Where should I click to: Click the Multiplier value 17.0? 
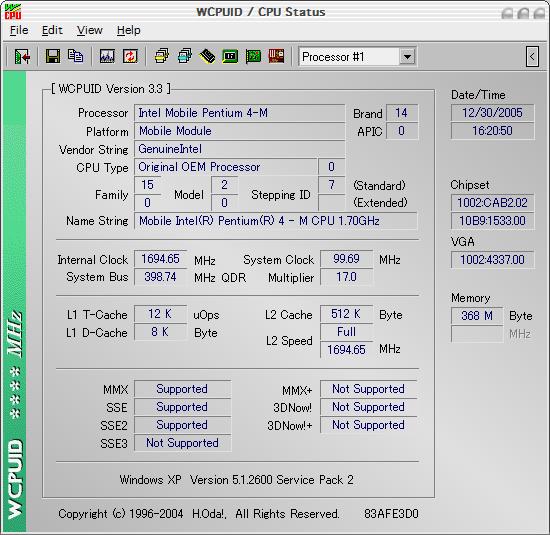(347, 277)
